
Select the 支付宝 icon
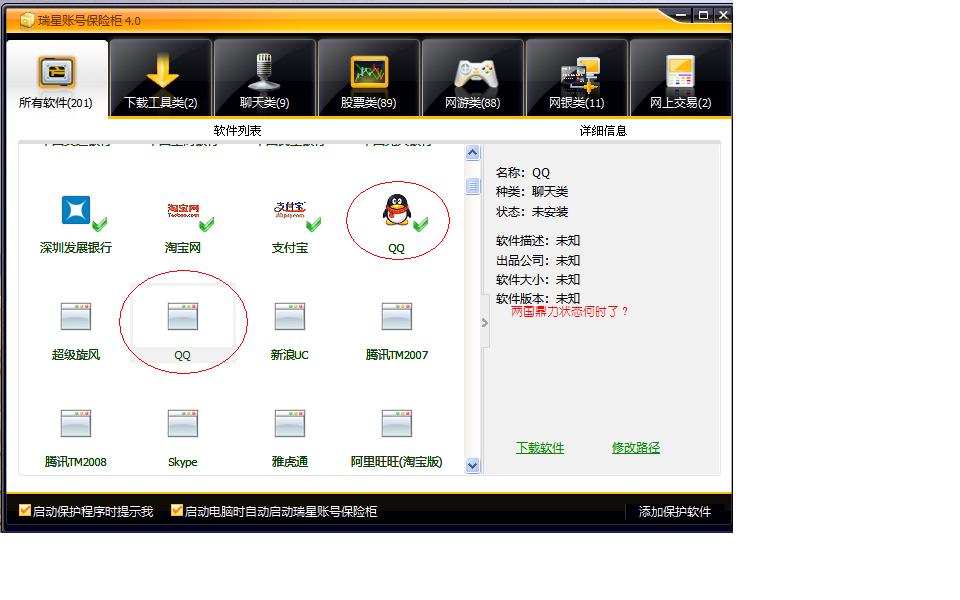point(290,211)
